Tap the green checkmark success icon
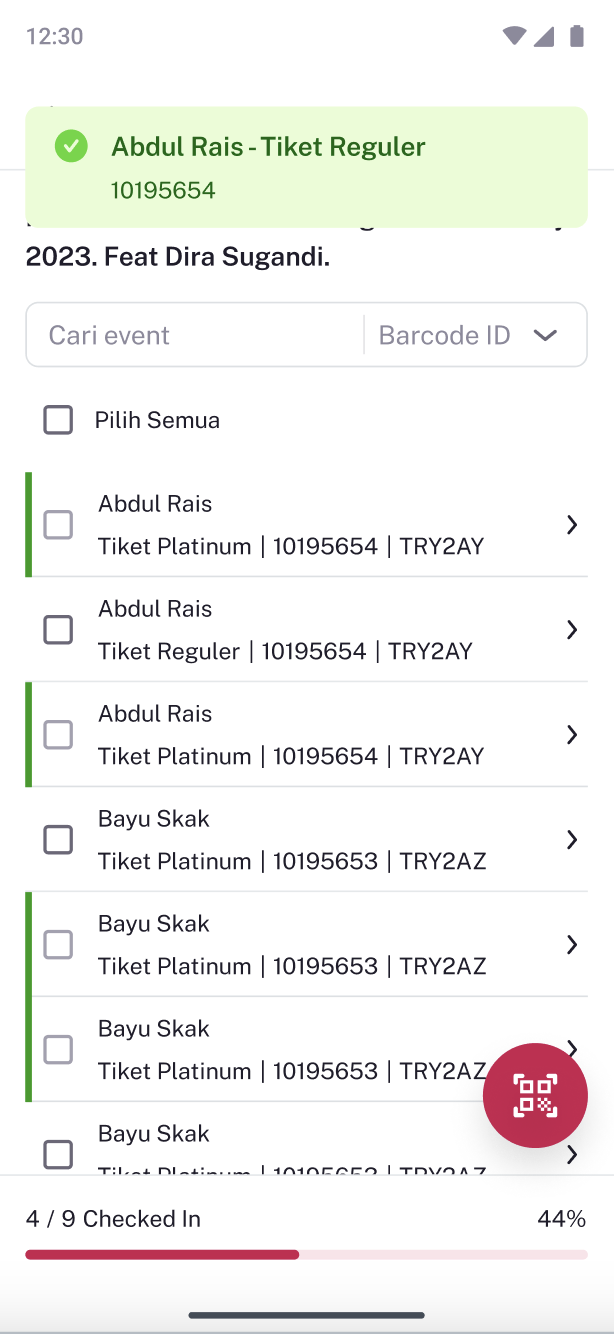The height and width of the screenshot is (1334, 614). point(71,147)
